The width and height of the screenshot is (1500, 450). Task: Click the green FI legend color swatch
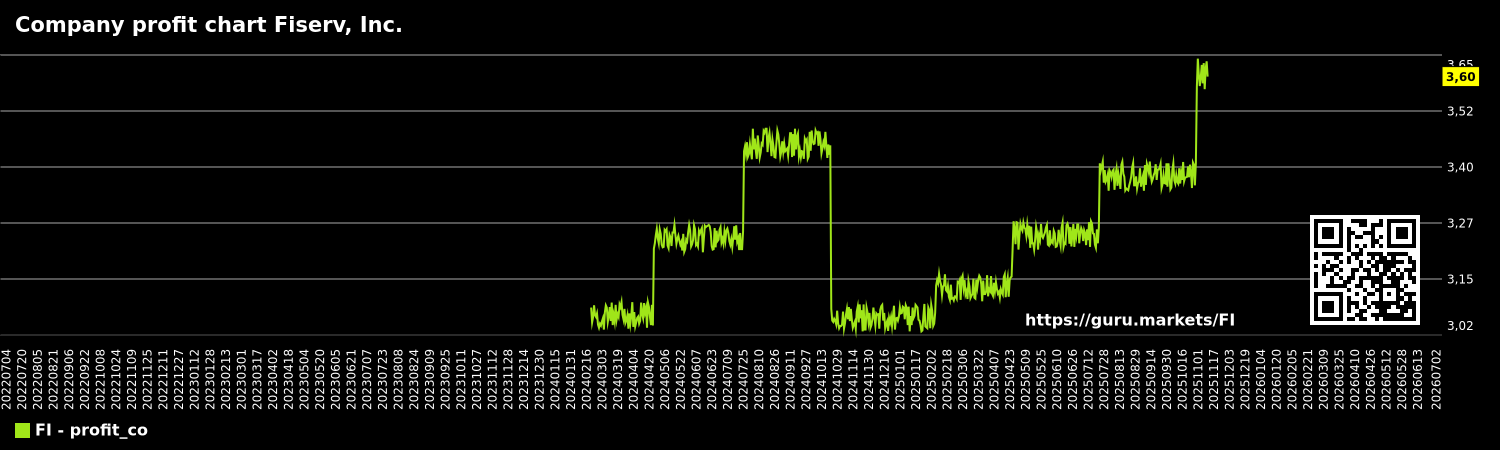22,431
